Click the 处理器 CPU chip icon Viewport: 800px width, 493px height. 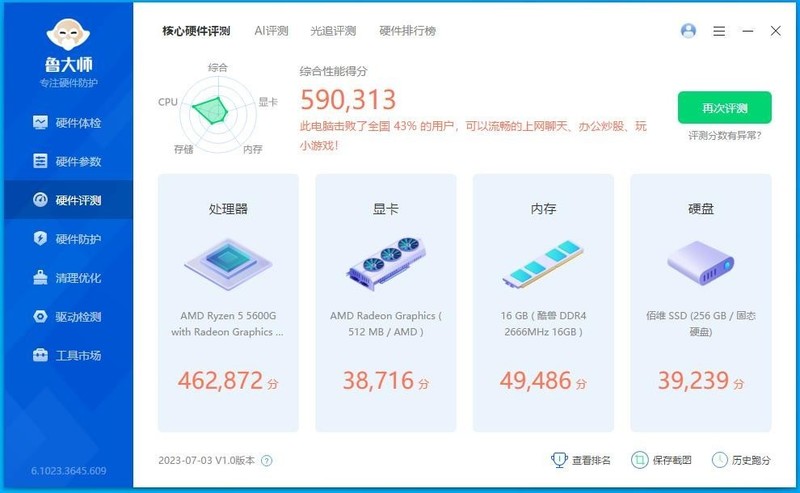pos(228,264)
